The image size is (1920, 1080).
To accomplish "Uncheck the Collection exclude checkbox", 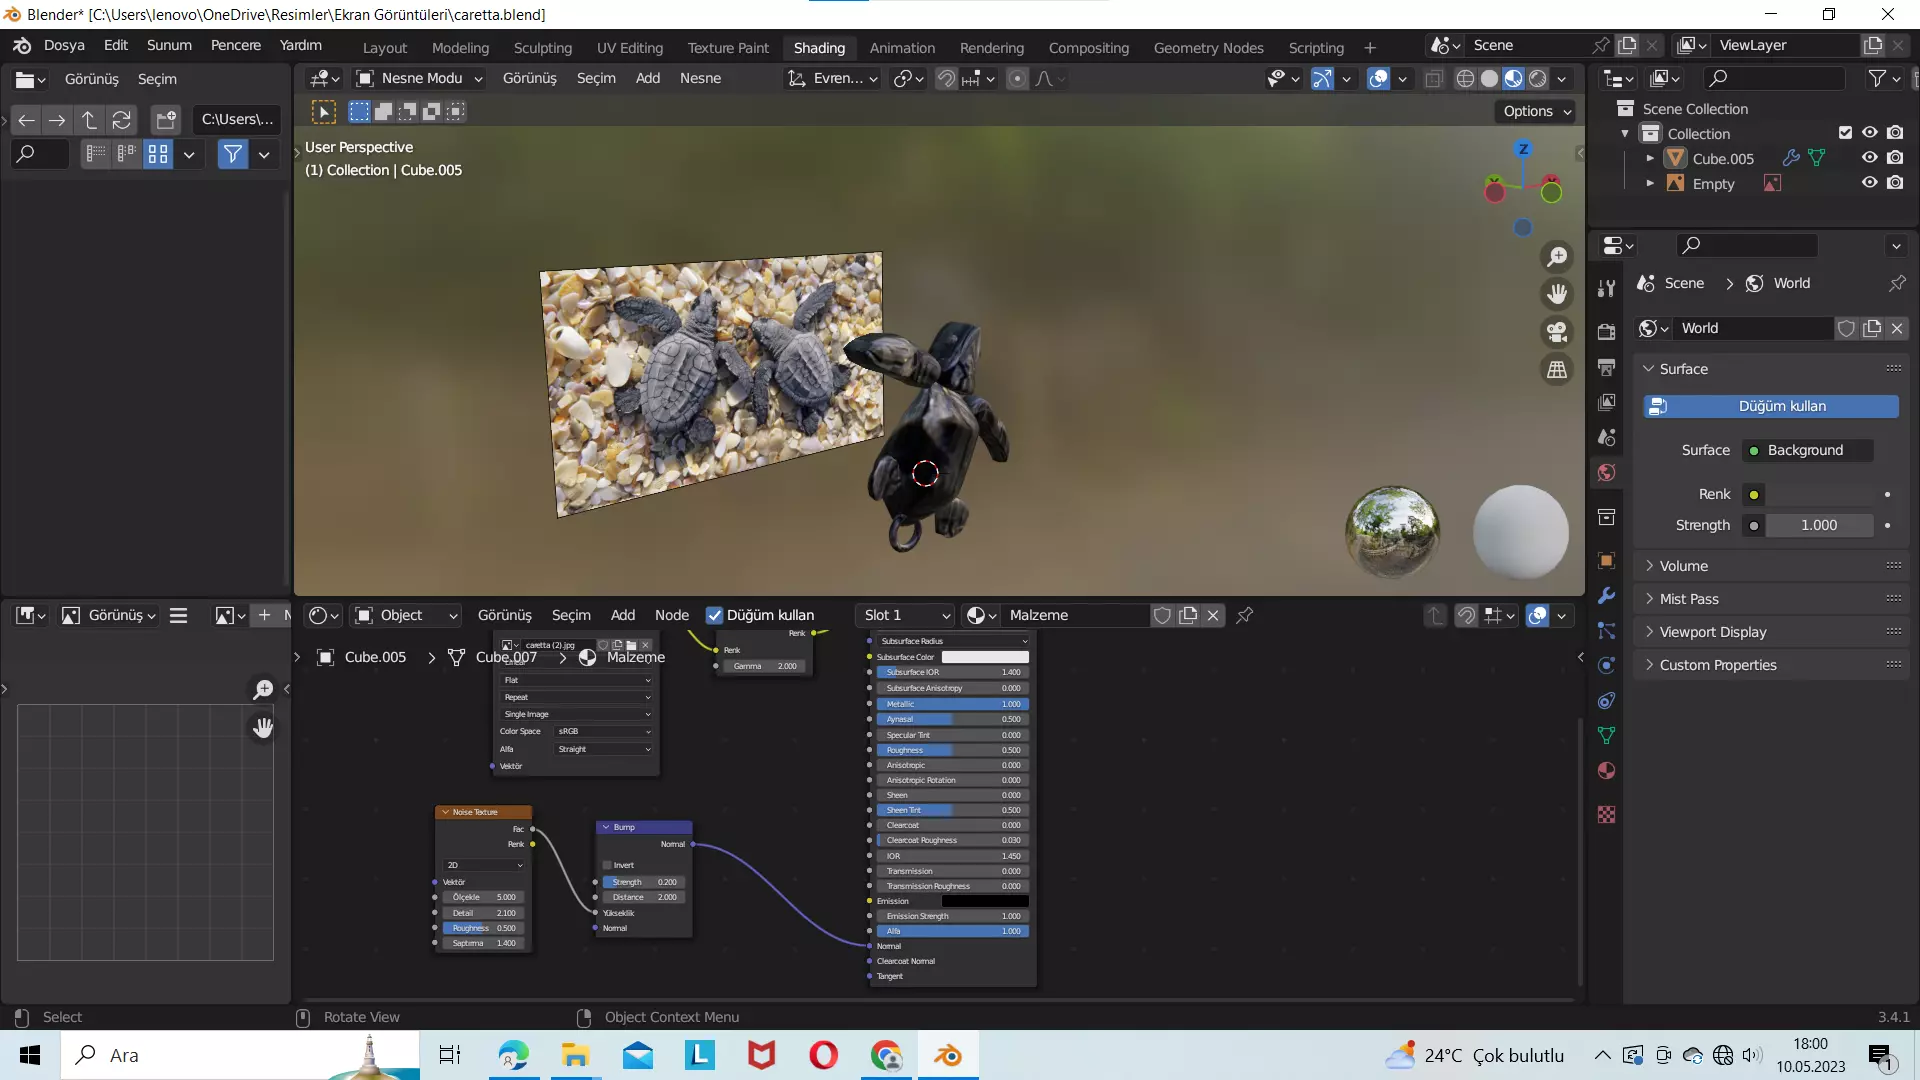I will click(1845, 133).
